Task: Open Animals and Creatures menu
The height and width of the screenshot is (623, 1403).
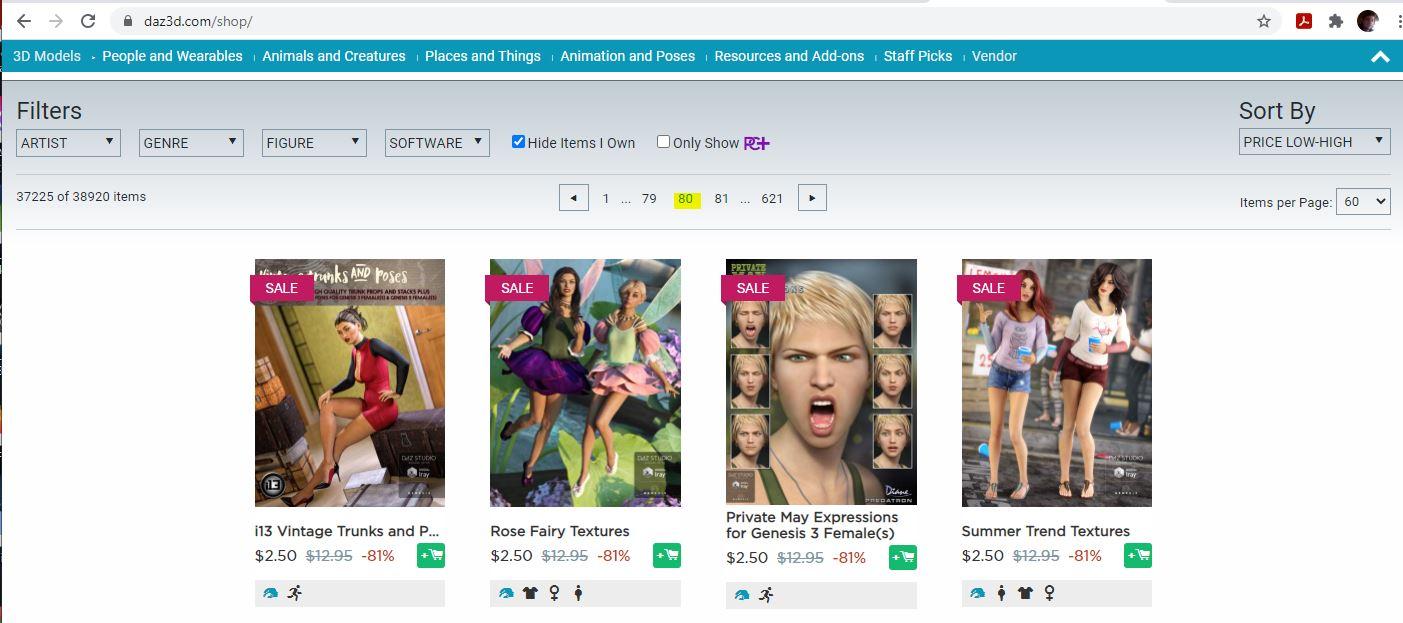Action: click(334, 56)
